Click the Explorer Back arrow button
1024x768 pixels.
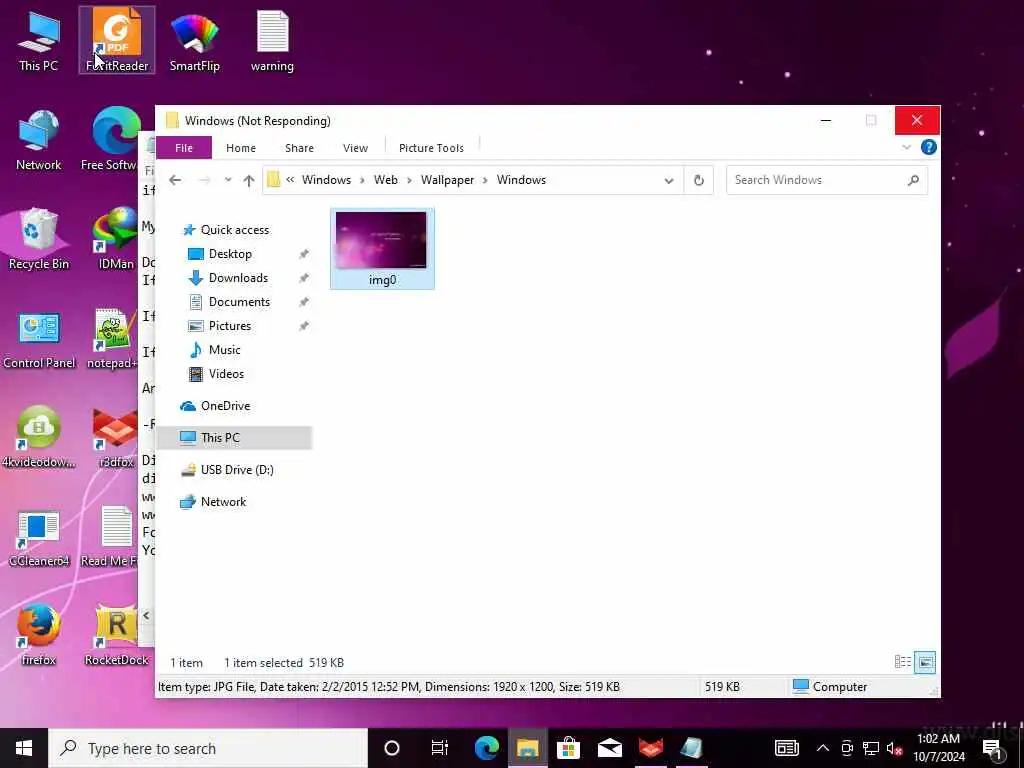[x=175, y=180]
